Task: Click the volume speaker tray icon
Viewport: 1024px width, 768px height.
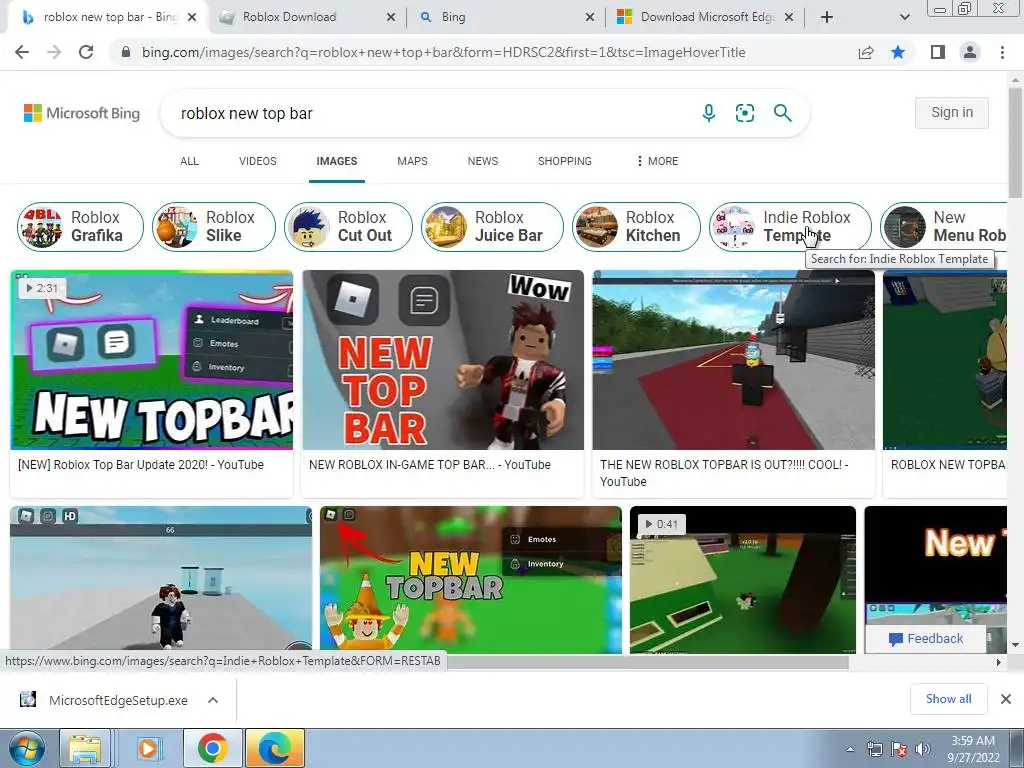Action: click(923, 749)
